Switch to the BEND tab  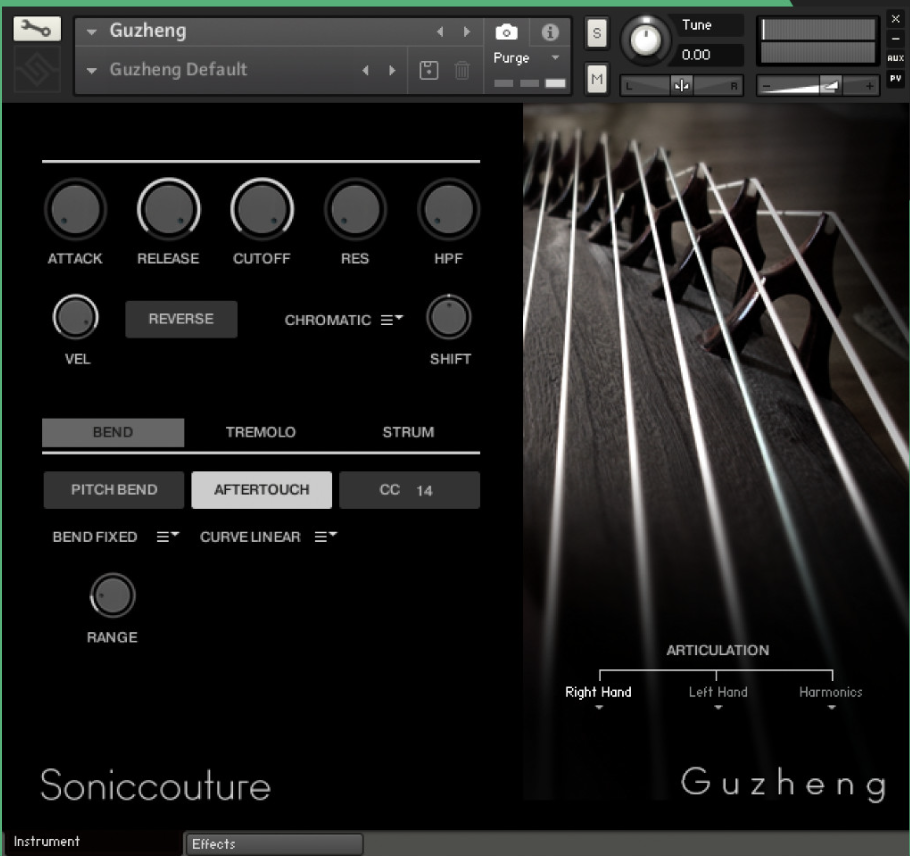pyautogui.click(x=113, y=432)
